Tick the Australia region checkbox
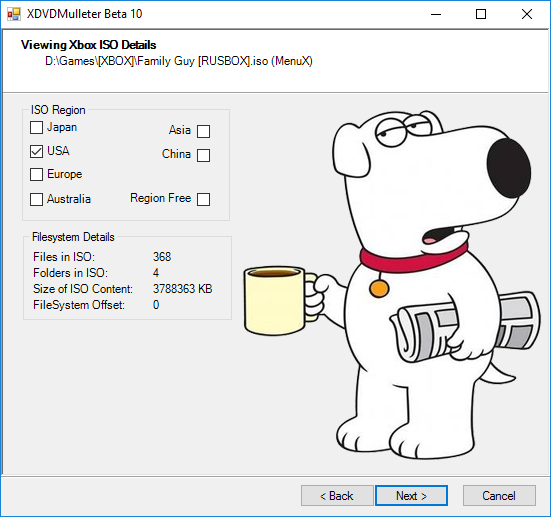 click(x=37, y=199)
